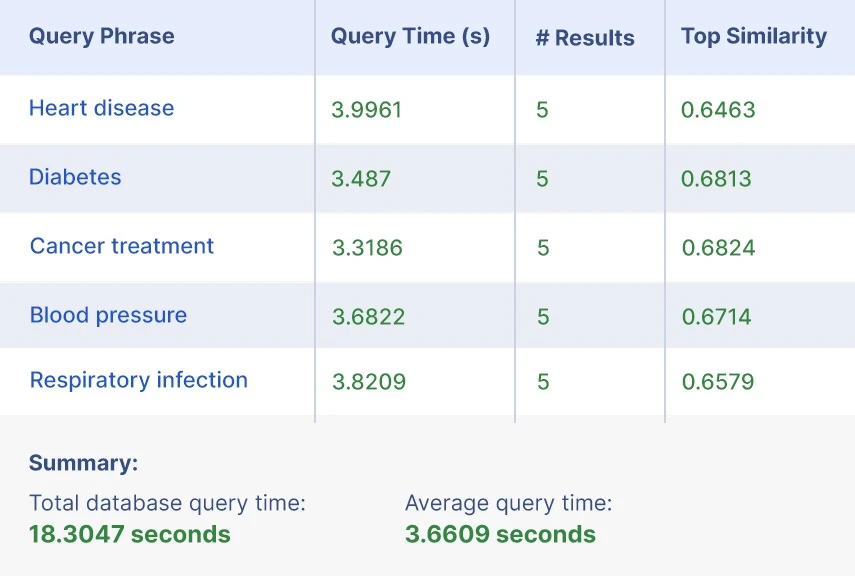Select the Top Similarity column header

(x=754, y=37)
